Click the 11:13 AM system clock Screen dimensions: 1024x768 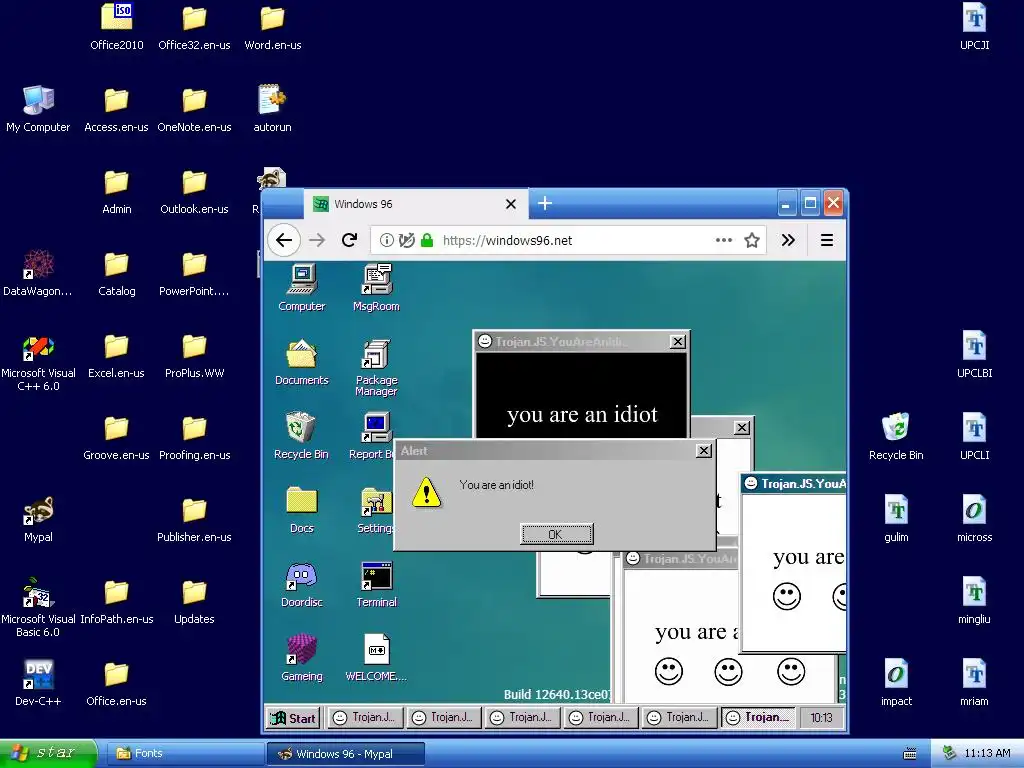pos(987,754)
